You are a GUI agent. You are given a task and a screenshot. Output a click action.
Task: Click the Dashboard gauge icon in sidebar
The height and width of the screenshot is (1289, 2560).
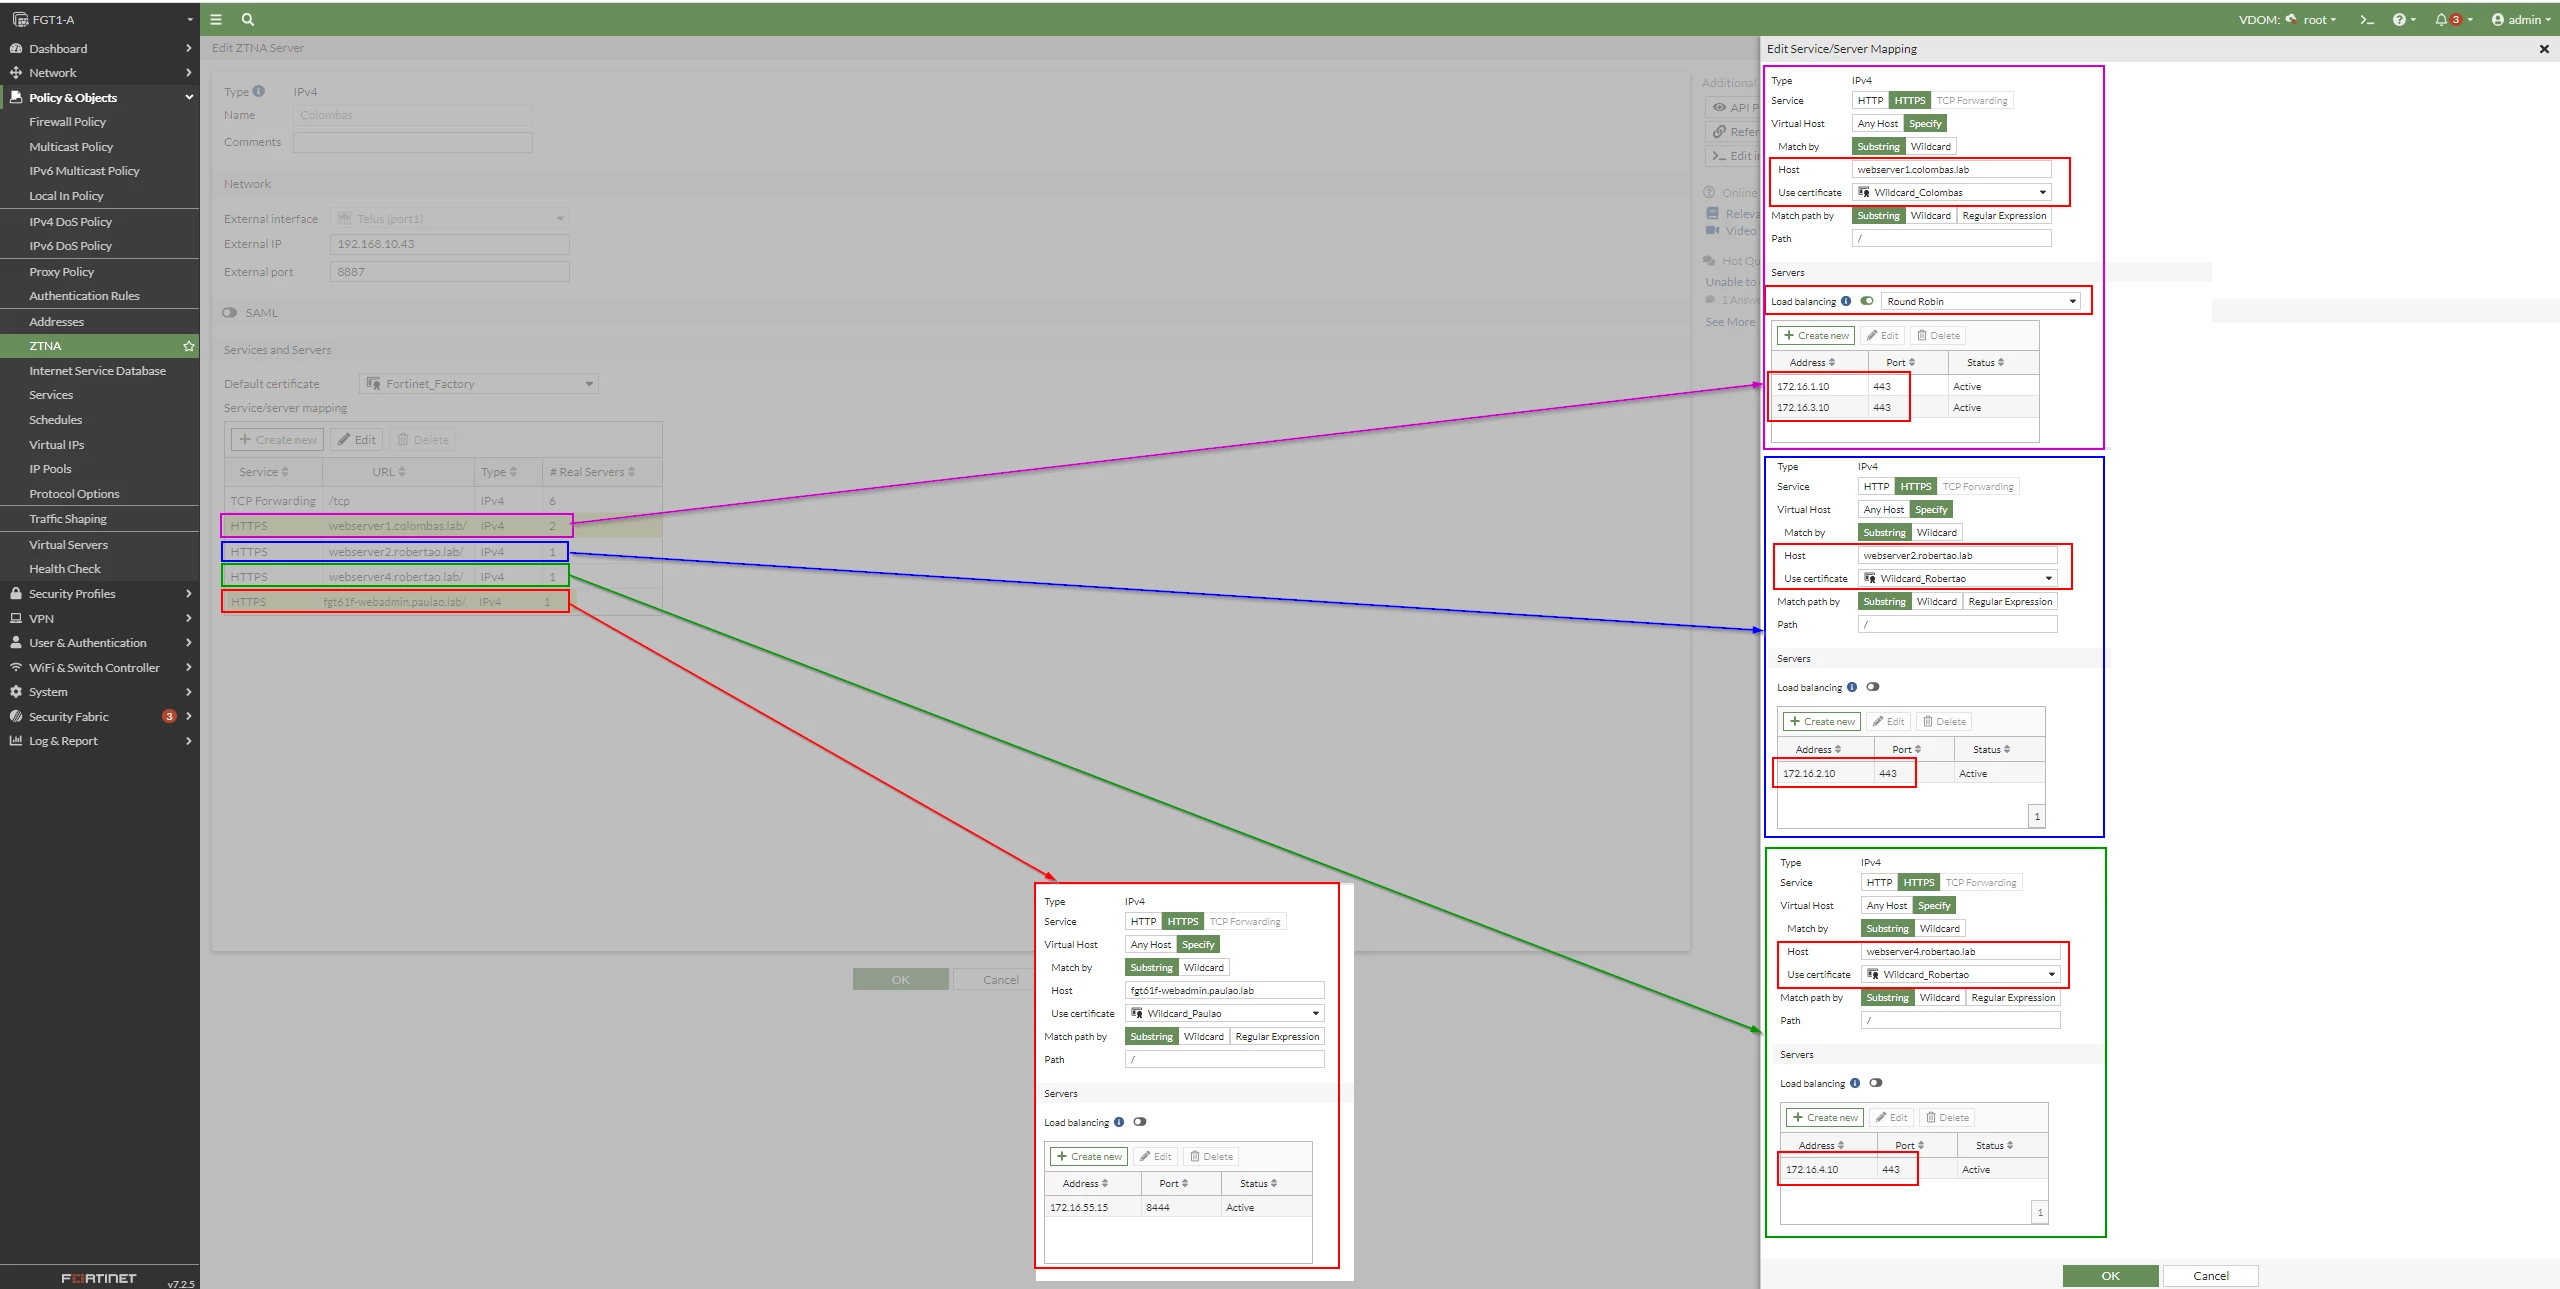[16, 48]
